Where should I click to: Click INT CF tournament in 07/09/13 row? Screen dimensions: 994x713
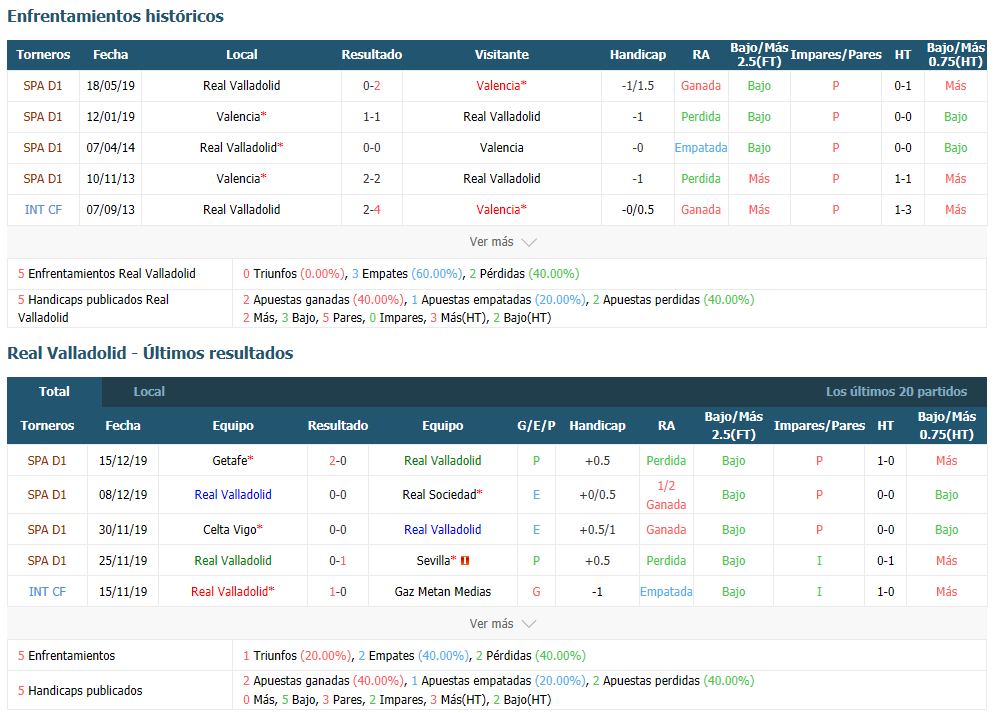[43, 210]
